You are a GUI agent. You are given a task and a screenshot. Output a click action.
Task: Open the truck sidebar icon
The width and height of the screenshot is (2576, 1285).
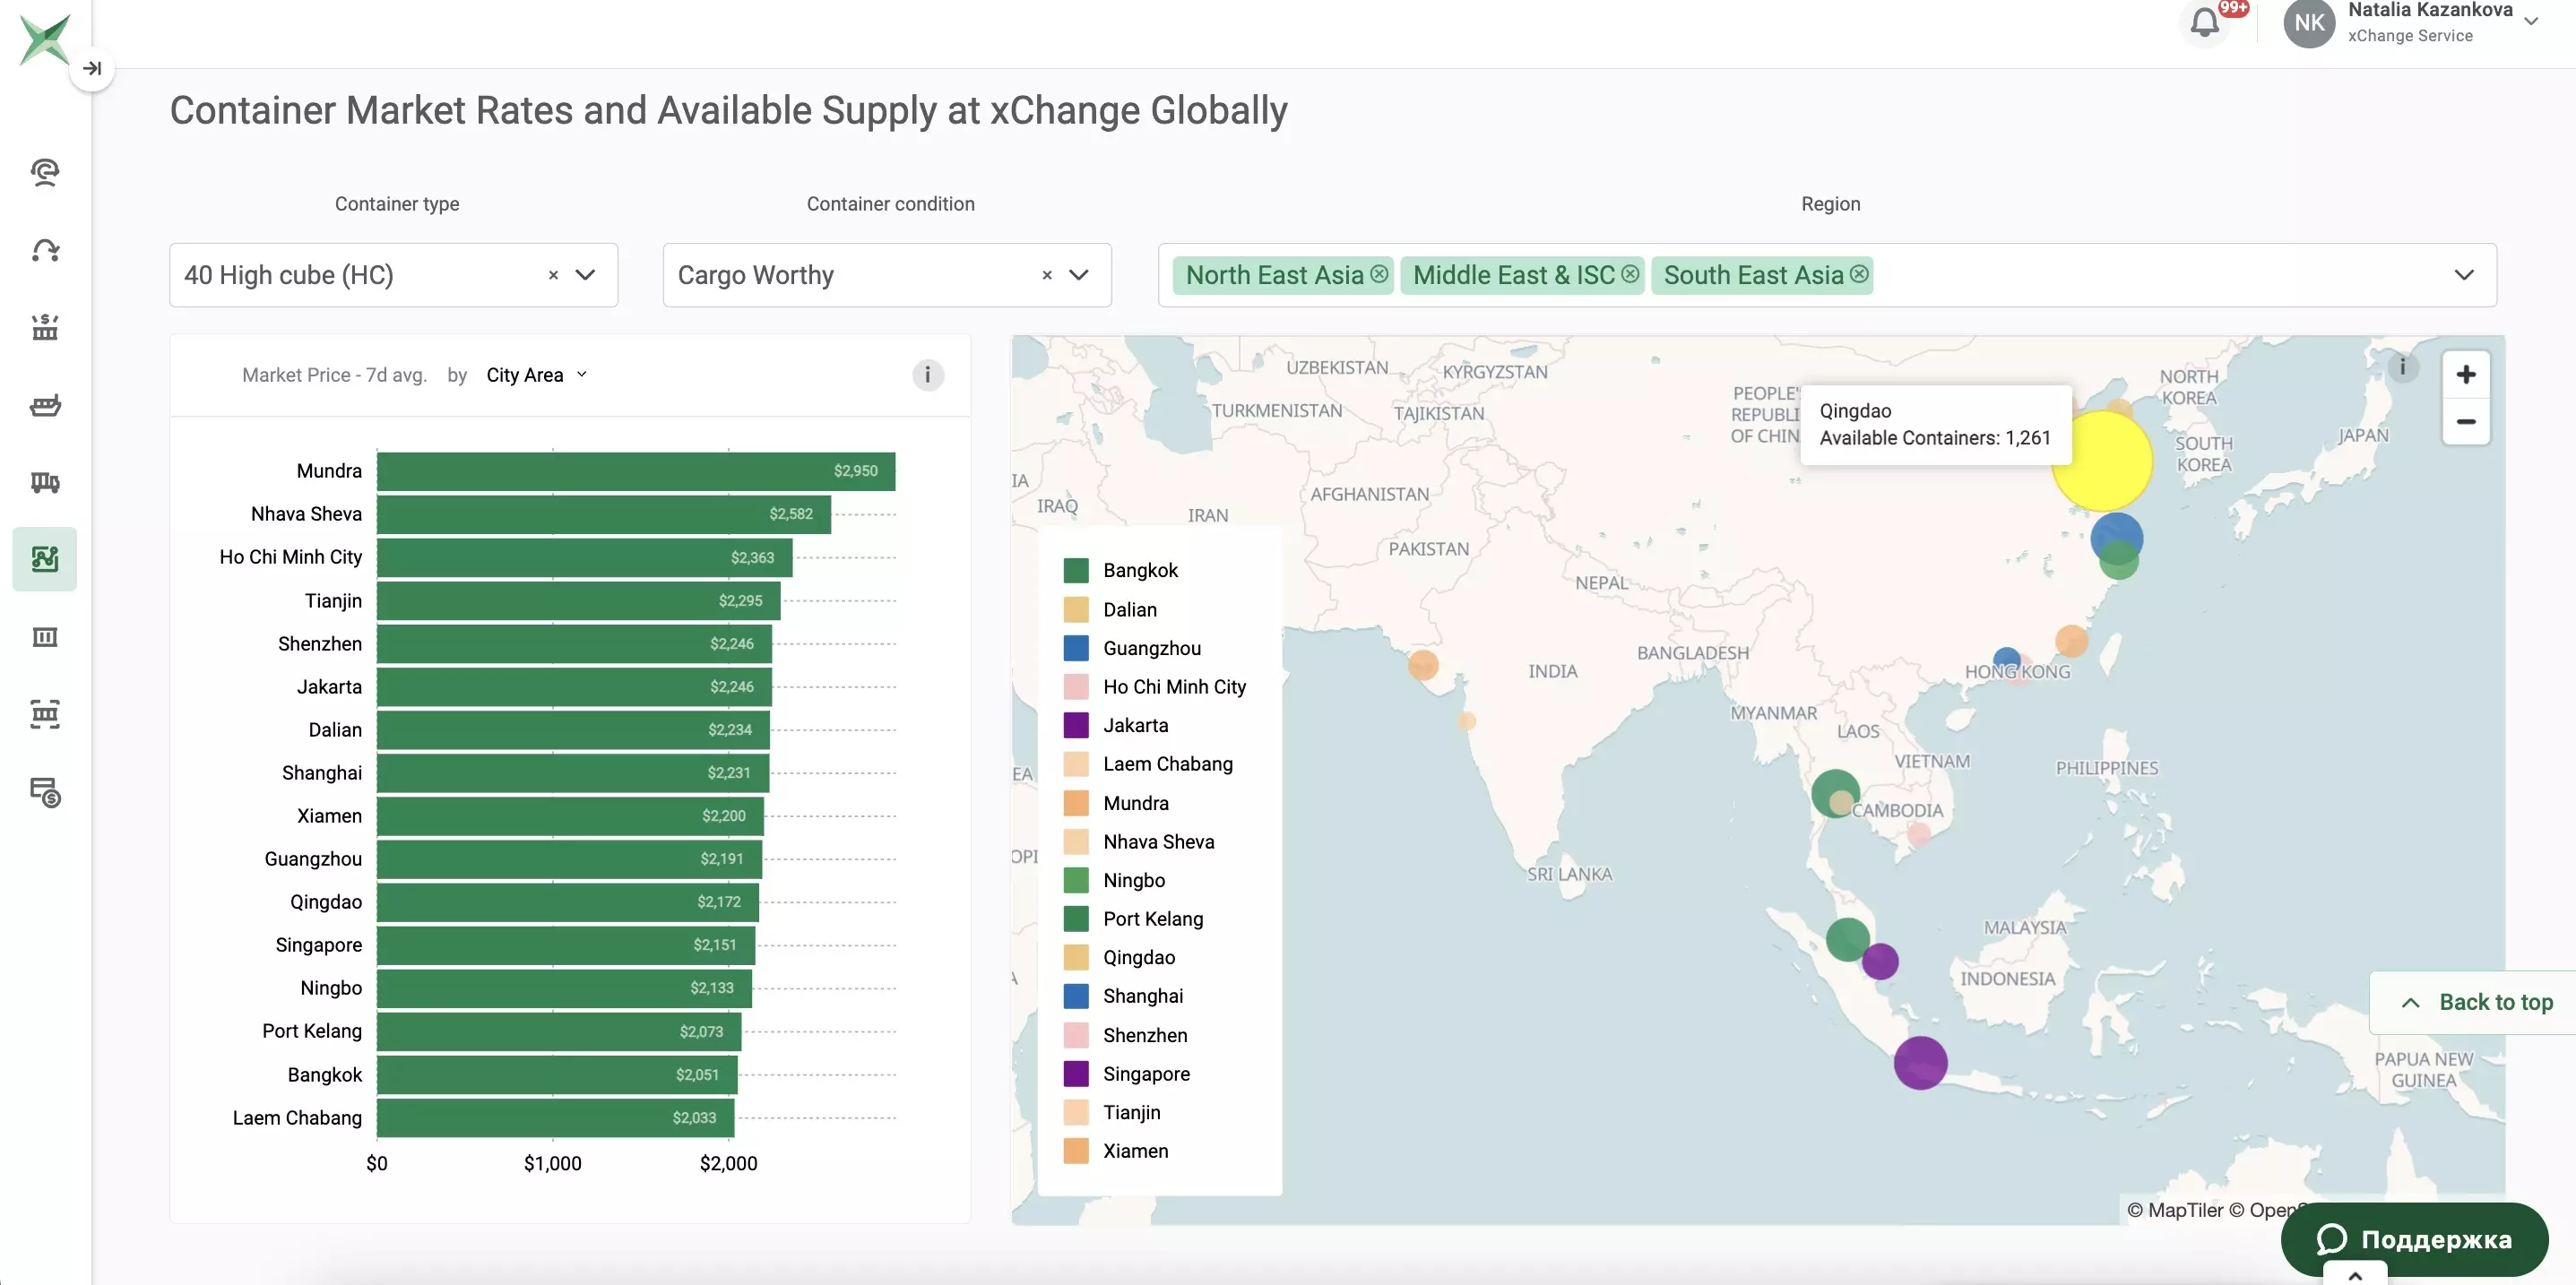(45, 482)
